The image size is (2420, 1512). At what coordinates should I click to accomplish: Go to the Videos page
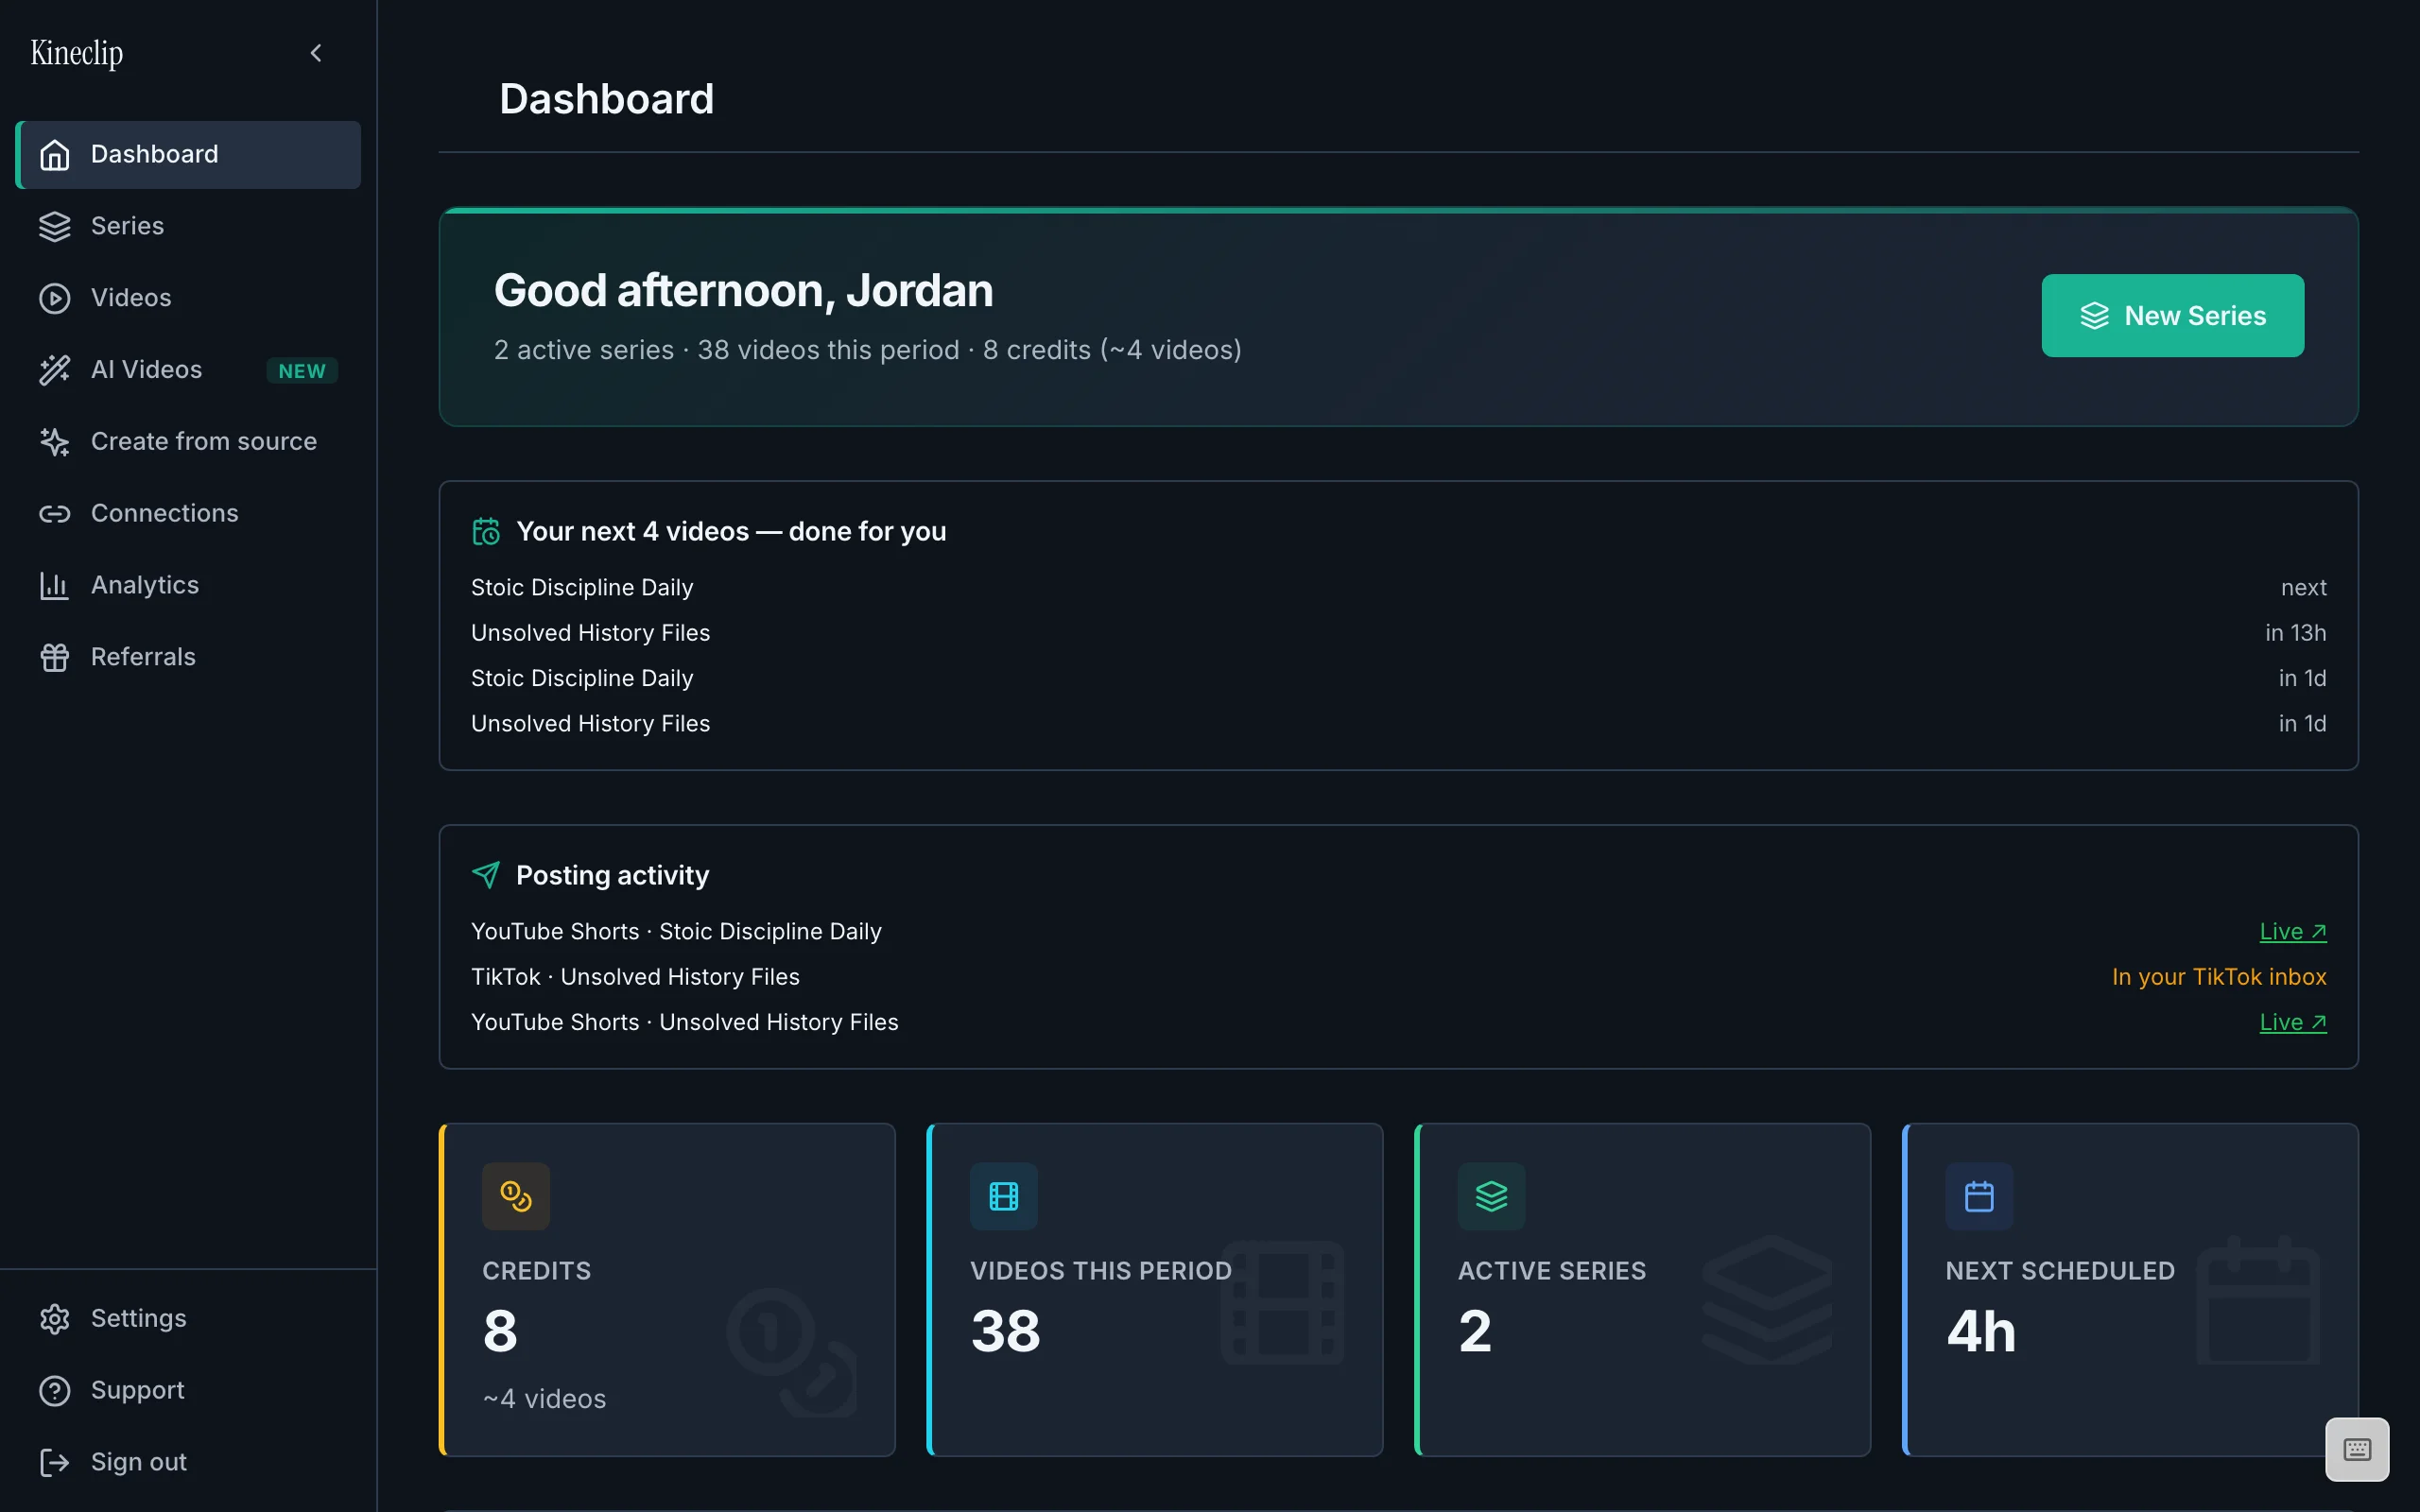[188, 299]
